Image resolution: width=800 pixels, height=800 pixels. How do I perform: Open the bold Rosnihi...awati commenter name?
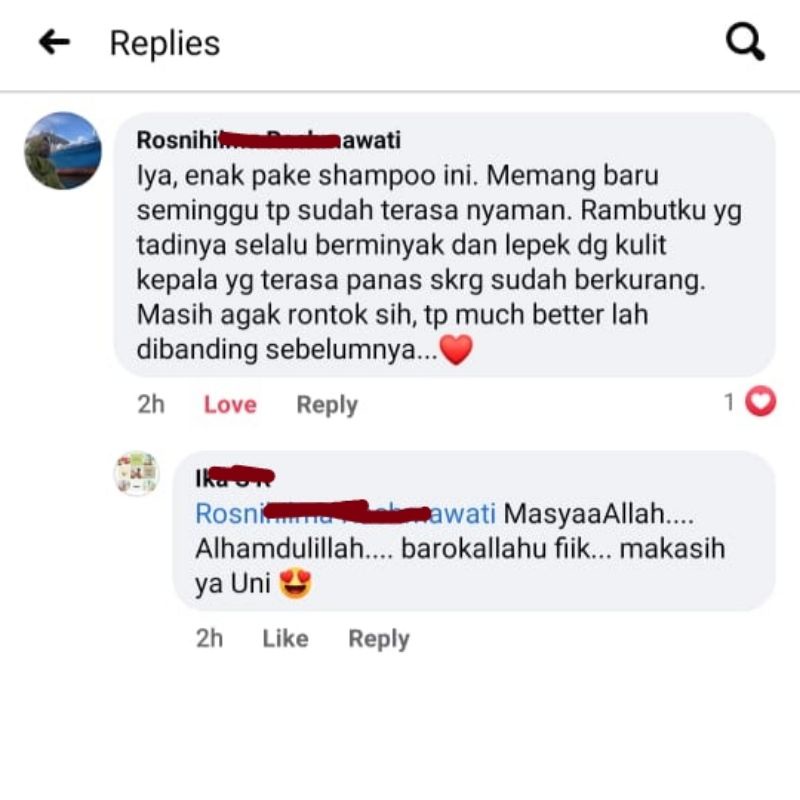pyautogui.click(x=268, y=140)
